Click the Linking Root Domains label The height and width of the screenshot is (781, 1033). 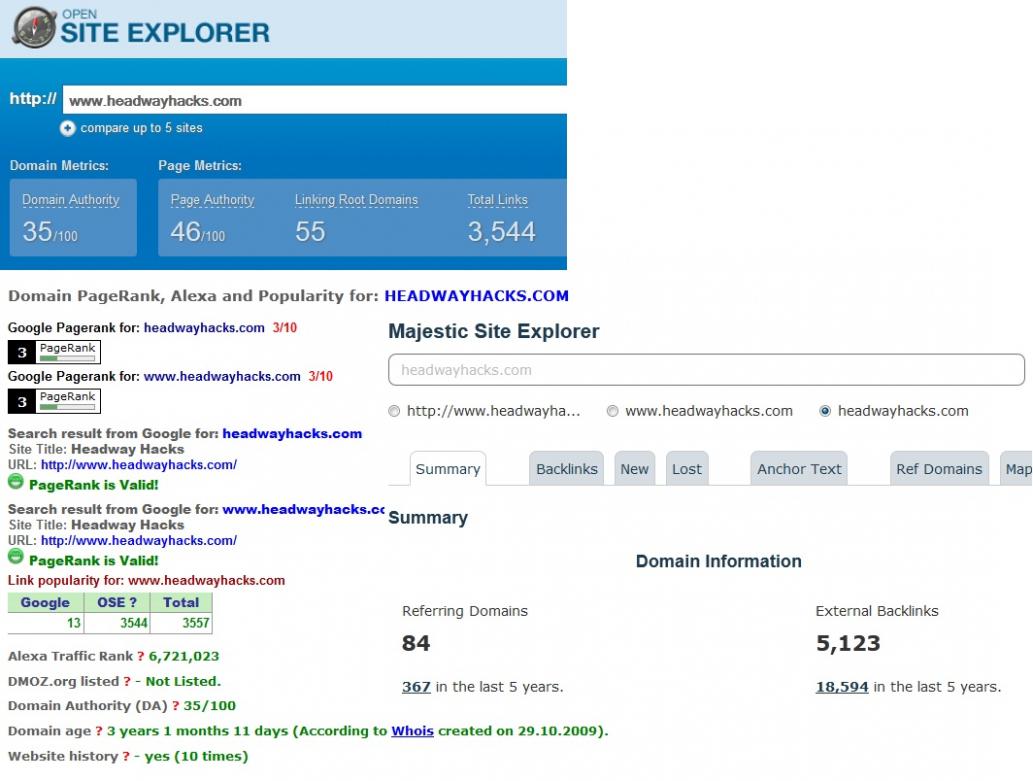(x=356, y=200)
